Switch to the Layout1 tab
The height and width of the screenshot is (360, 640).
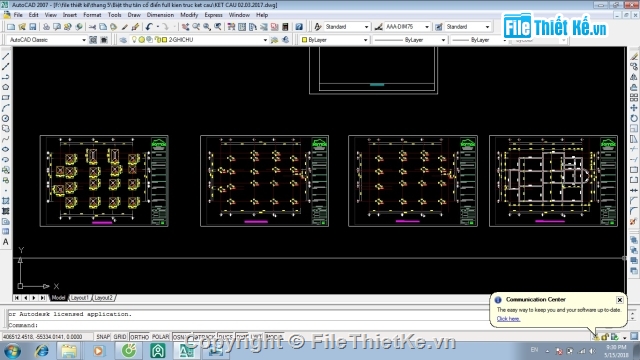79,298
